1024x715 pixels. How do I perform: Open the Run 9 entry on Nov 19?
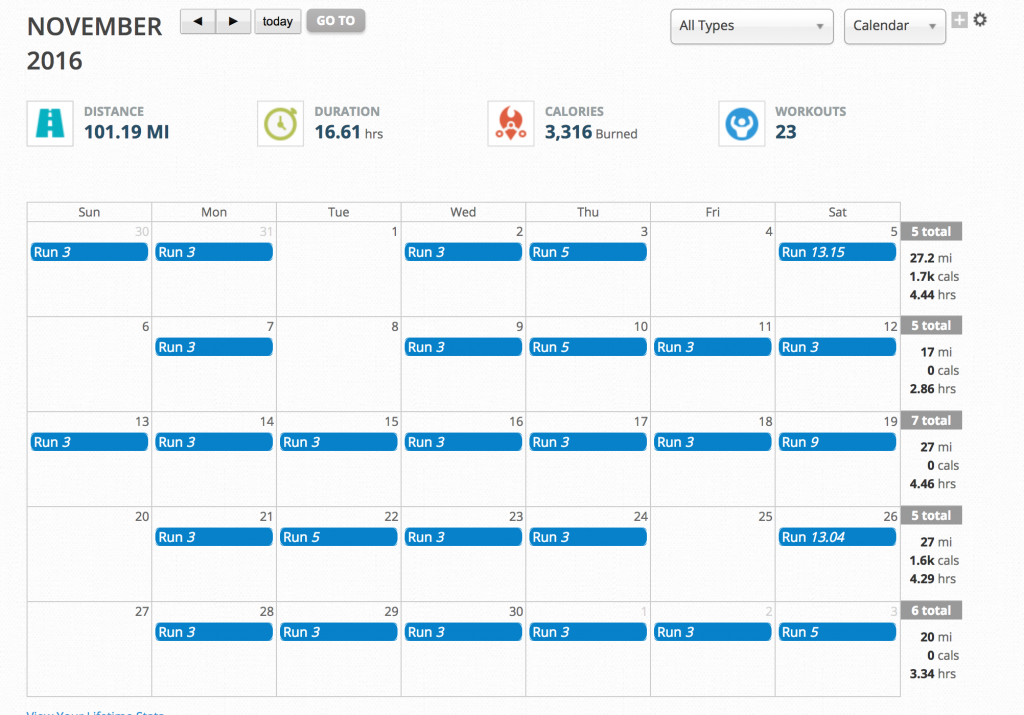[x=837, y=442]
